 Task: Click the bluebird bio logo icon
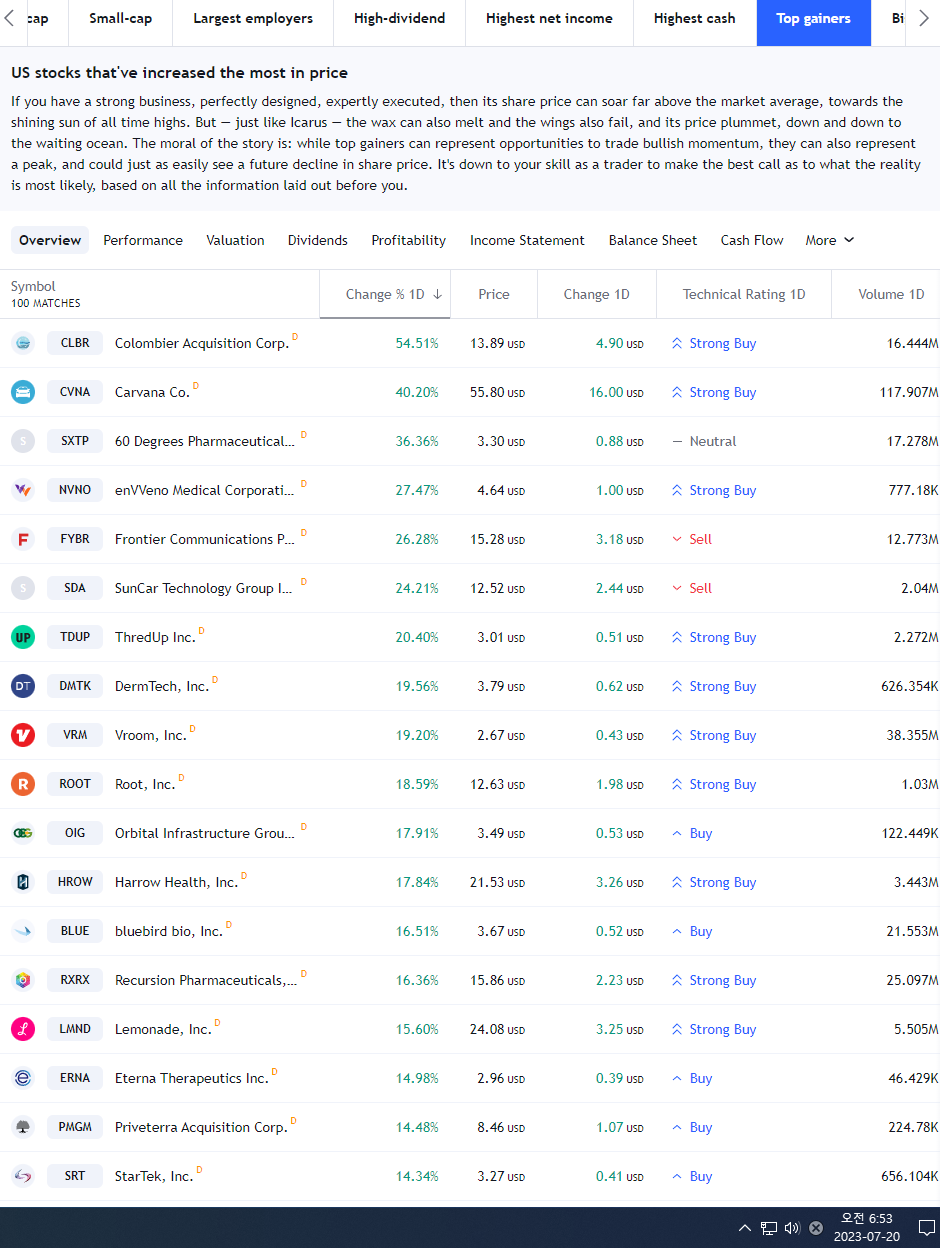23,931
